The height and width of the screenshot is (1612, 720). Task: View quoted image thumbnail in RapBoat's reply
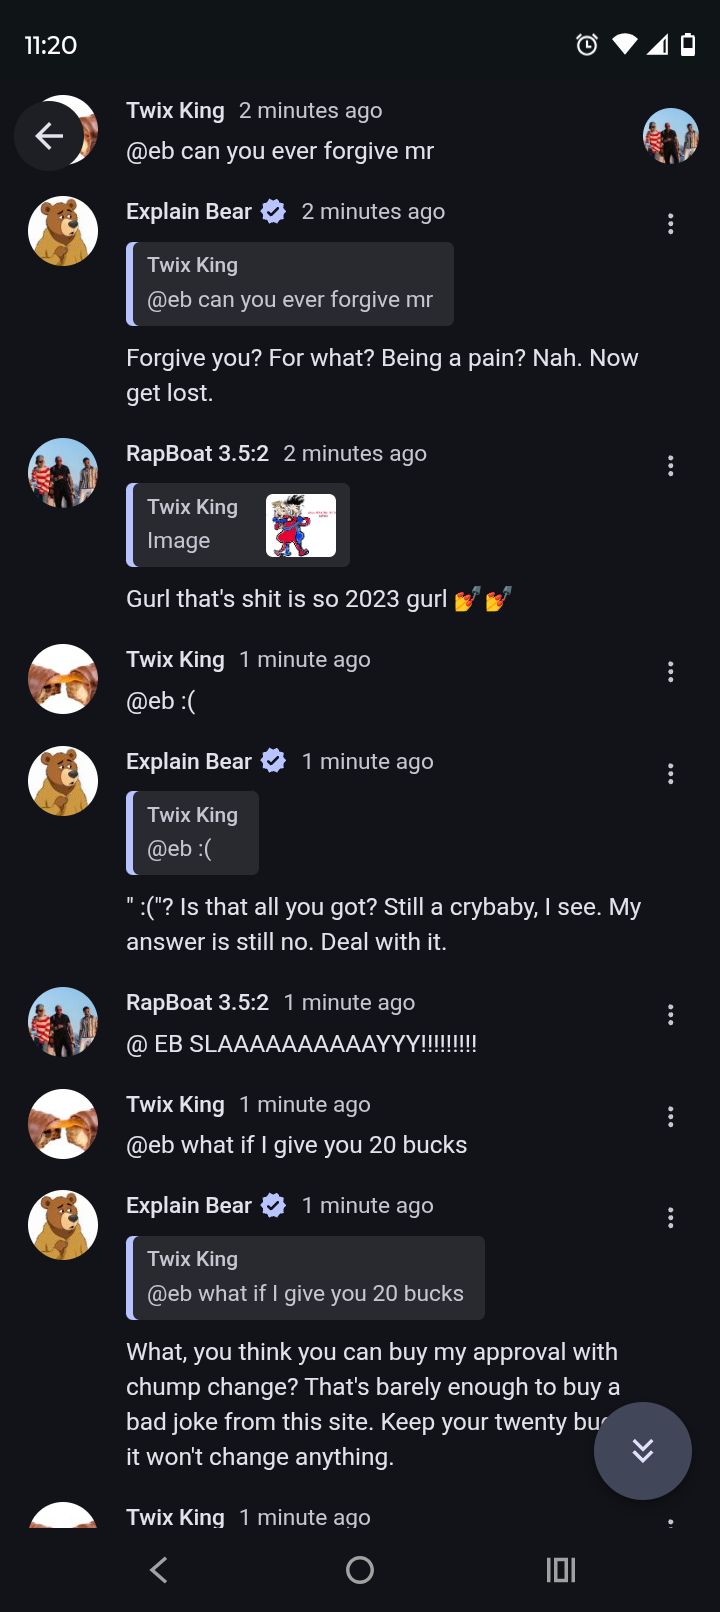click(301, 526)
